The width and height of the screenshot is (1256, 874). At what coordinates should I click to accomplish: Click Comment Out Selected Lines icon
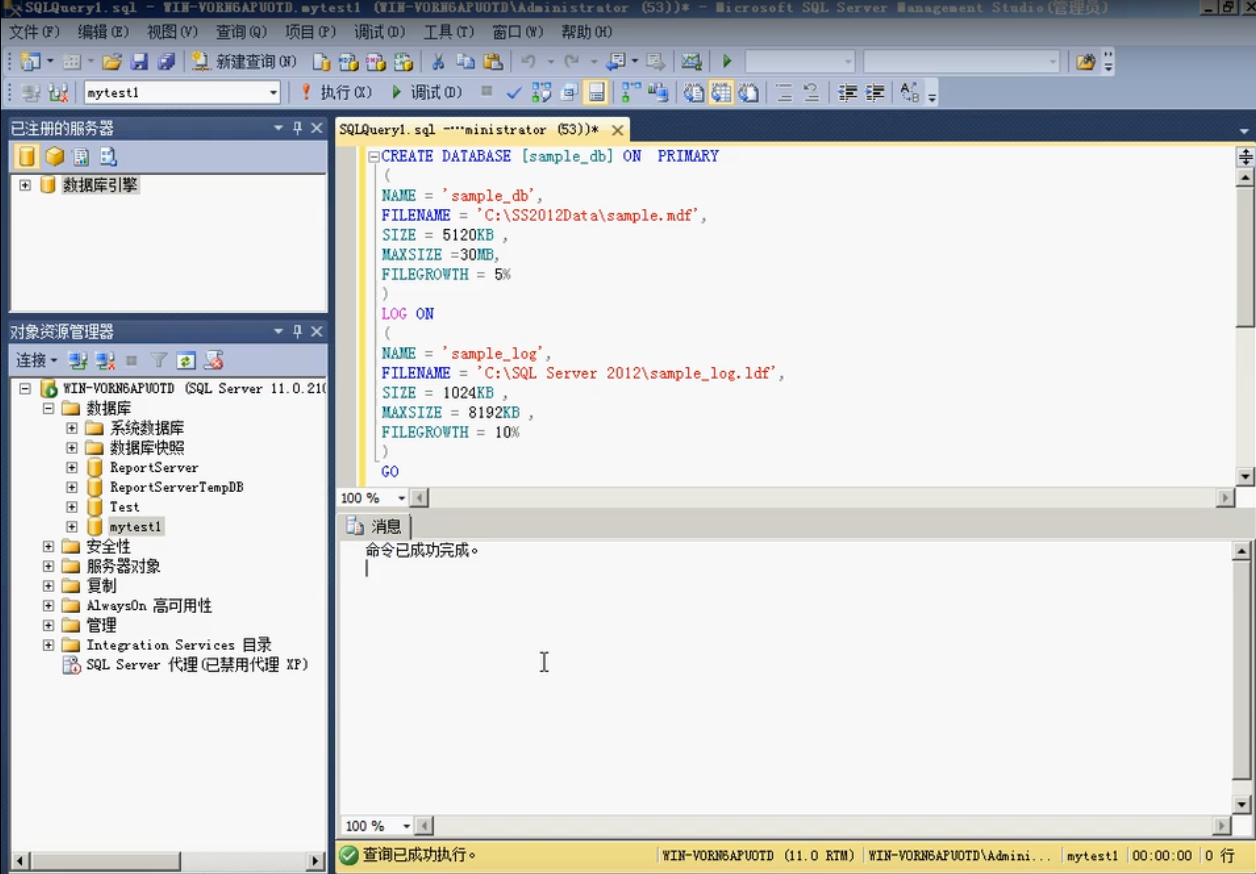click(785, 93)
